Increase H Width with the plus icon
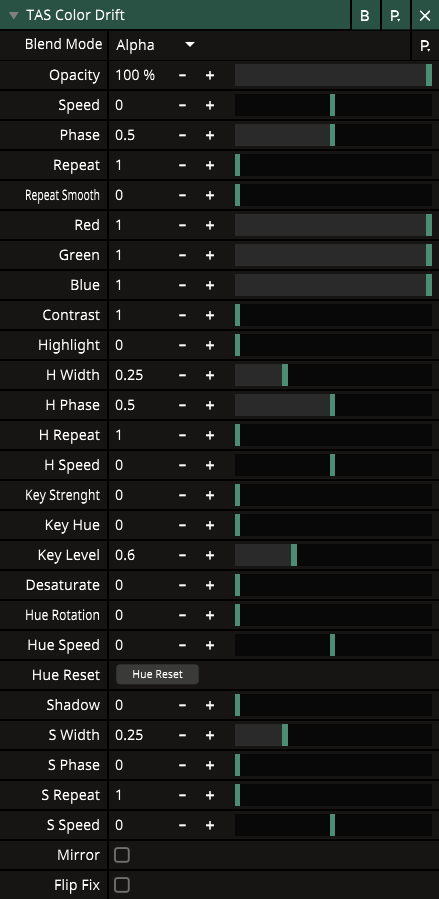 pos(210,376)
